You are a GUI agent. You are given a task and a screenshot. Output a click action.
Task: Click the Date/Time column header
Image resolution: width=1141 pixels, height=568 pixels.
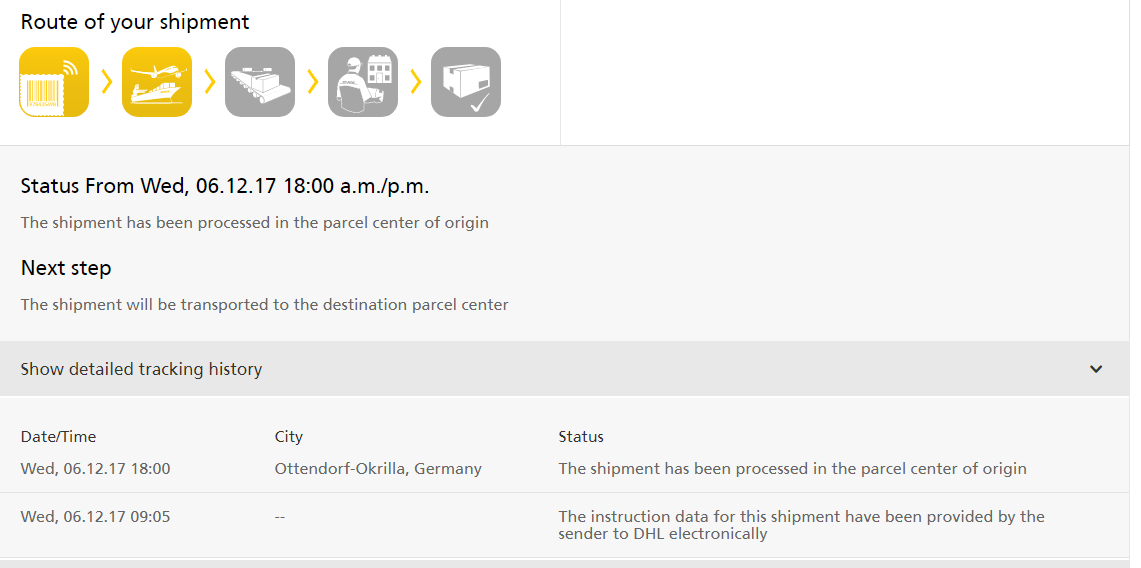click(x=58, y=437)
